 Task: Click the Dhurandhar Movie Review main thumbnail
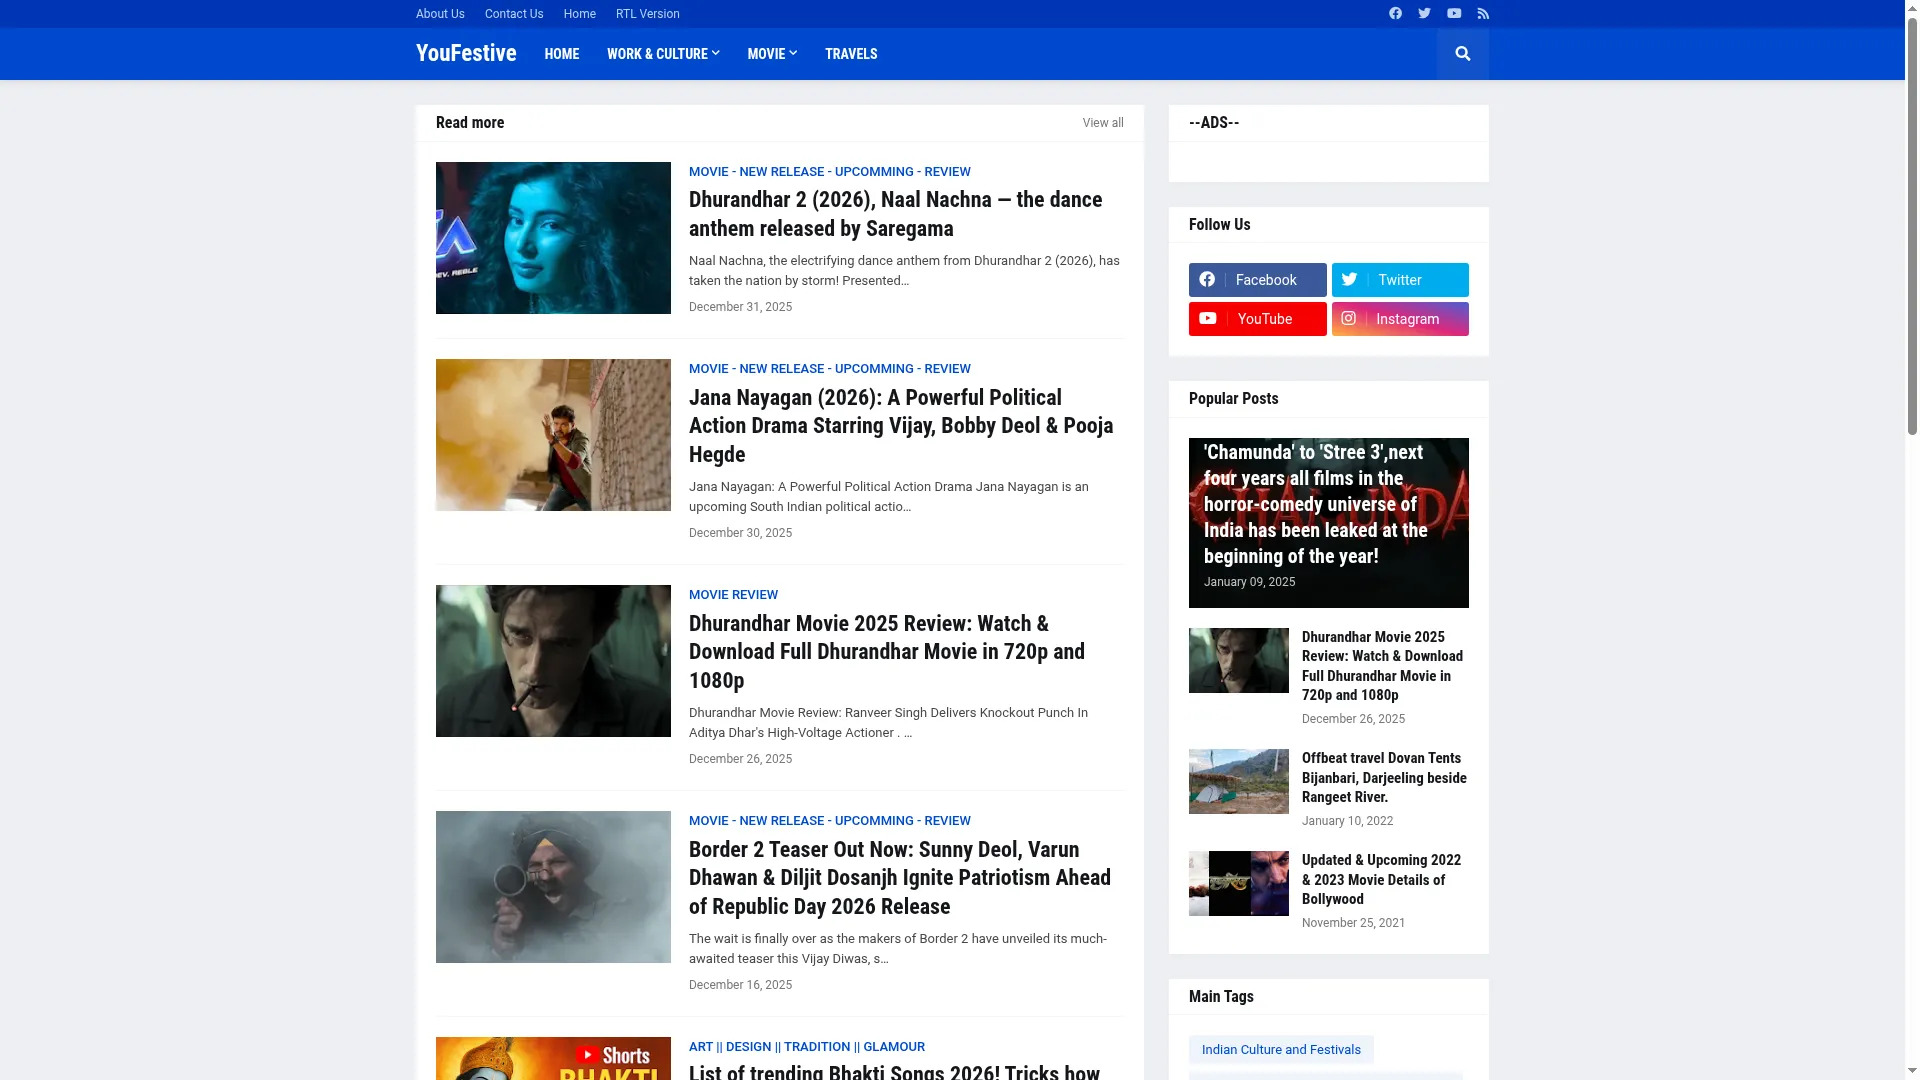(553, 661)
